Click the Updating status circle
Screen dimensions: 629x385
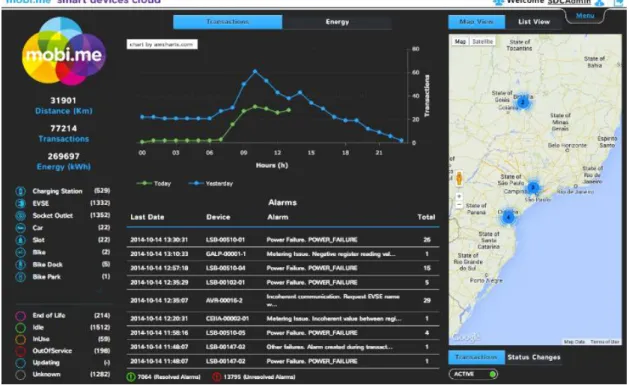[x=20, y=363]
